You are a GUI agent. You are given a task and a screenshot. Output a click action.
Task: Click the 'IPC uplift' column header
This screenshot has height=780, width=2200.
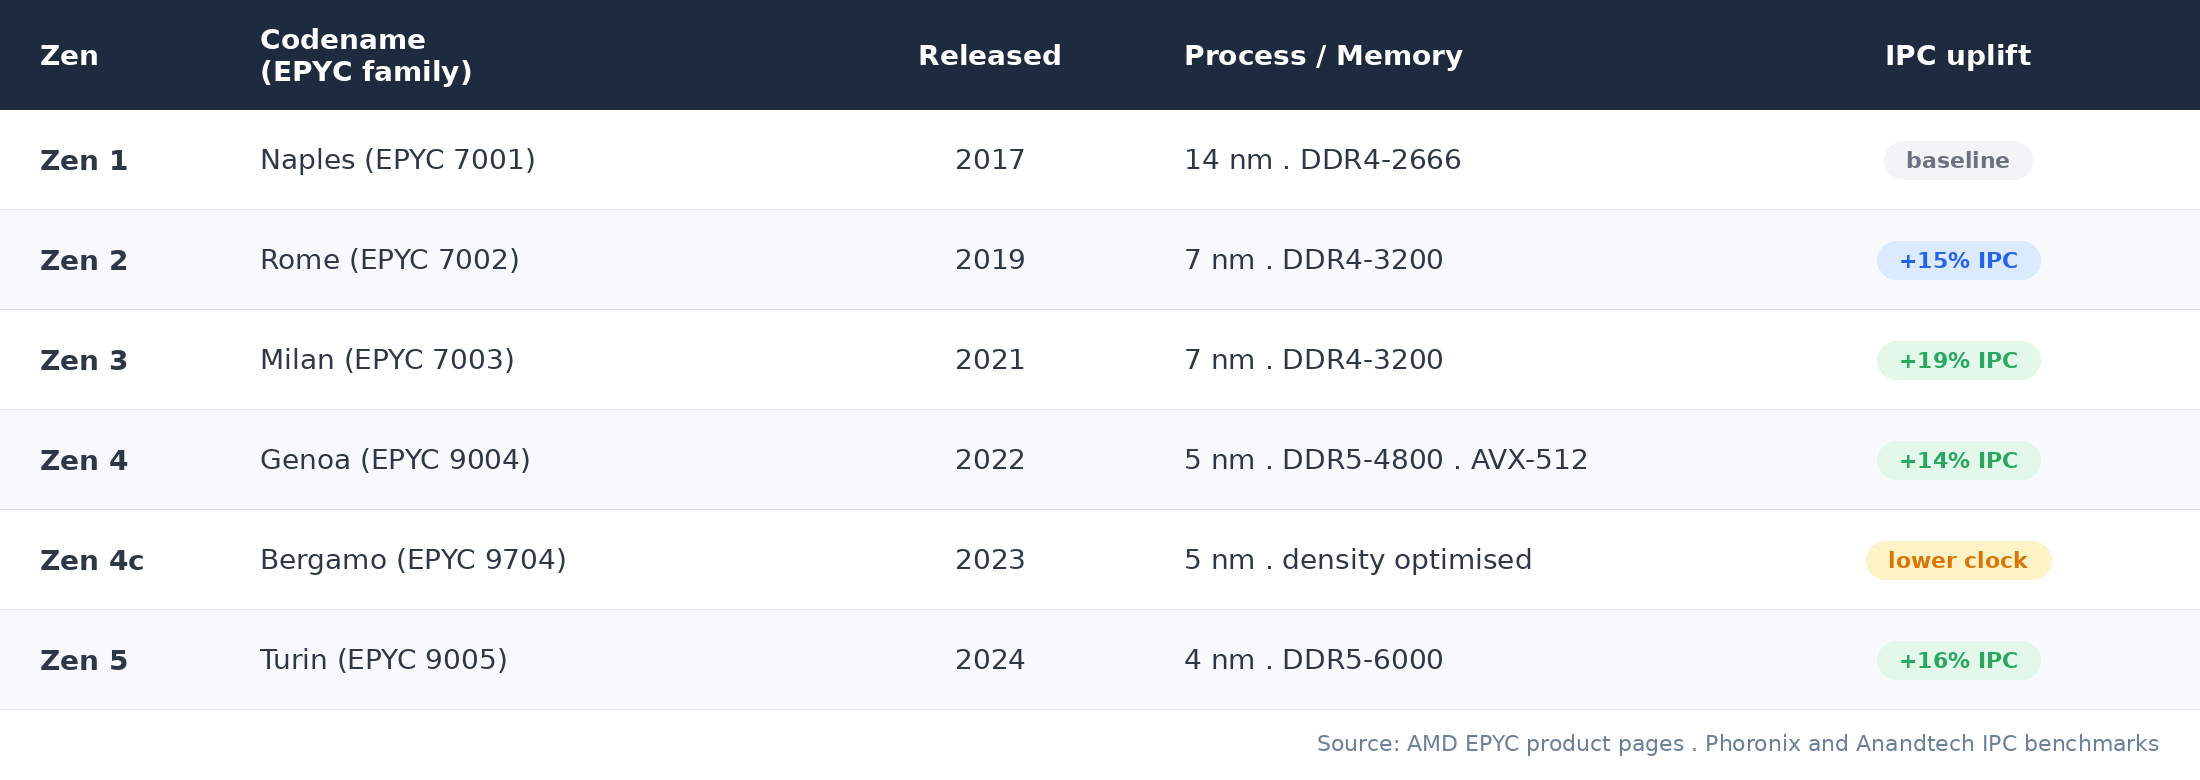coord(1958,56)
